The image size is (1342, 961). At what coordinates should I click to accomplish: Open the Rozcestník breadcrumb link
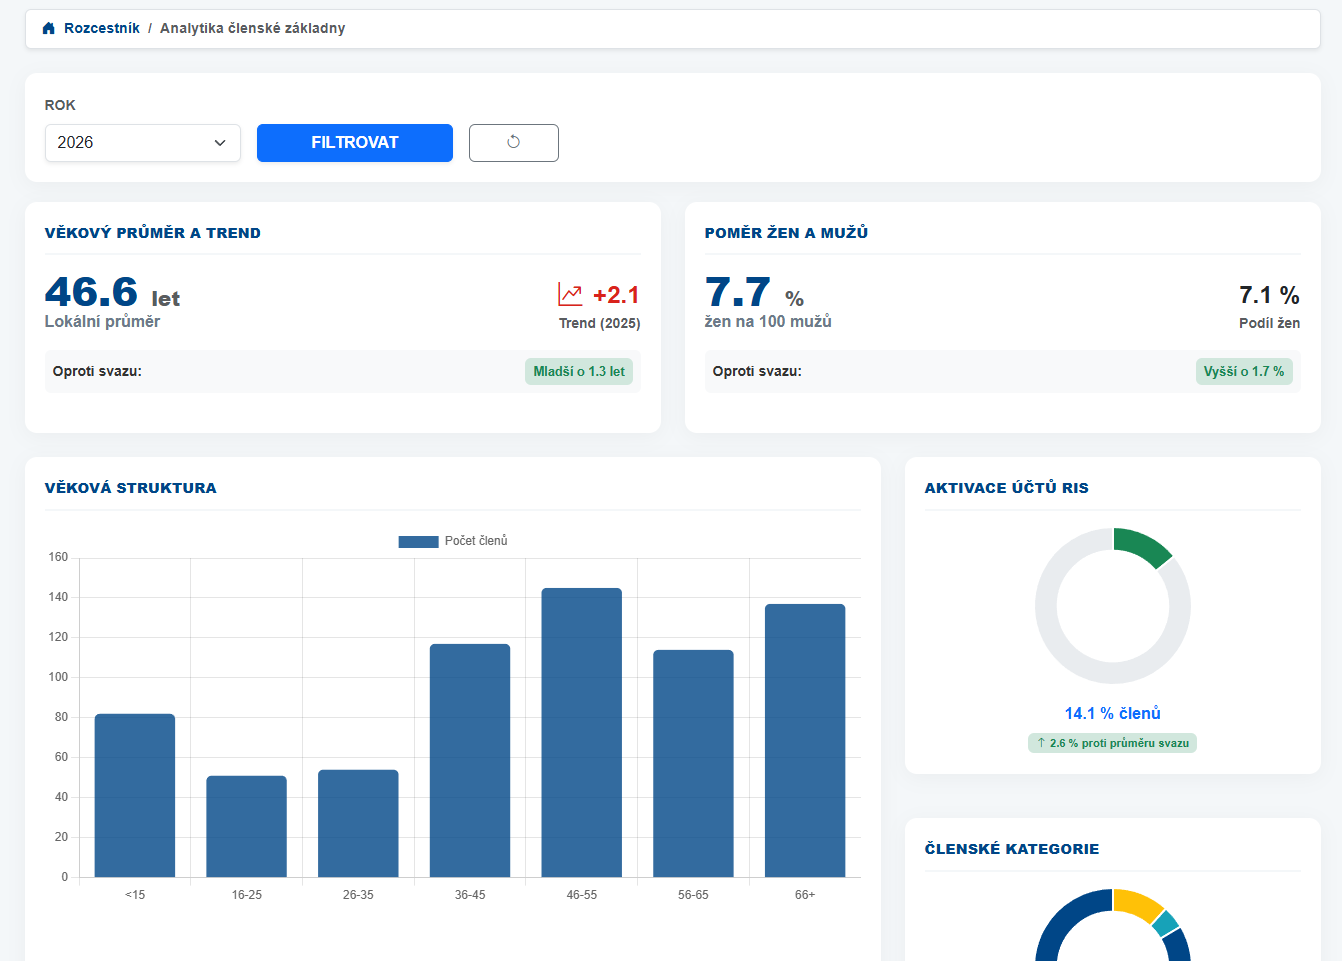tap(101, 28)
